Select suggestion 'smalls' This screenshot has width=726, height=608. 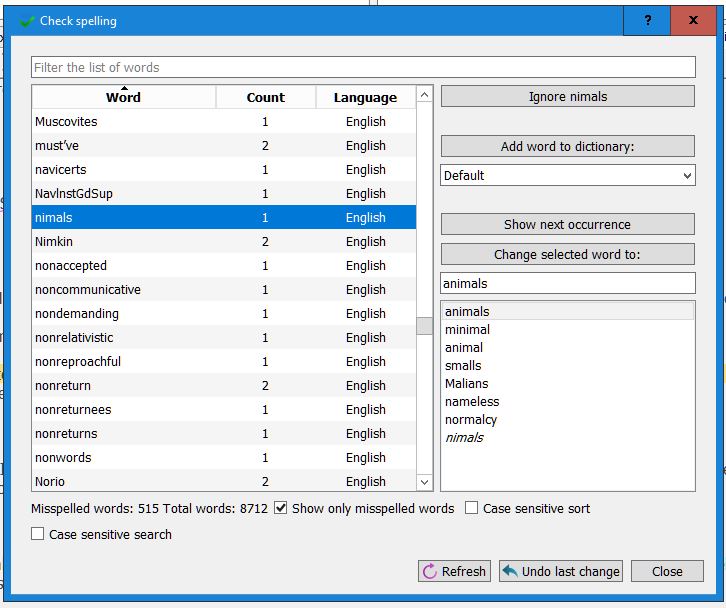click(x=568, y=366)
